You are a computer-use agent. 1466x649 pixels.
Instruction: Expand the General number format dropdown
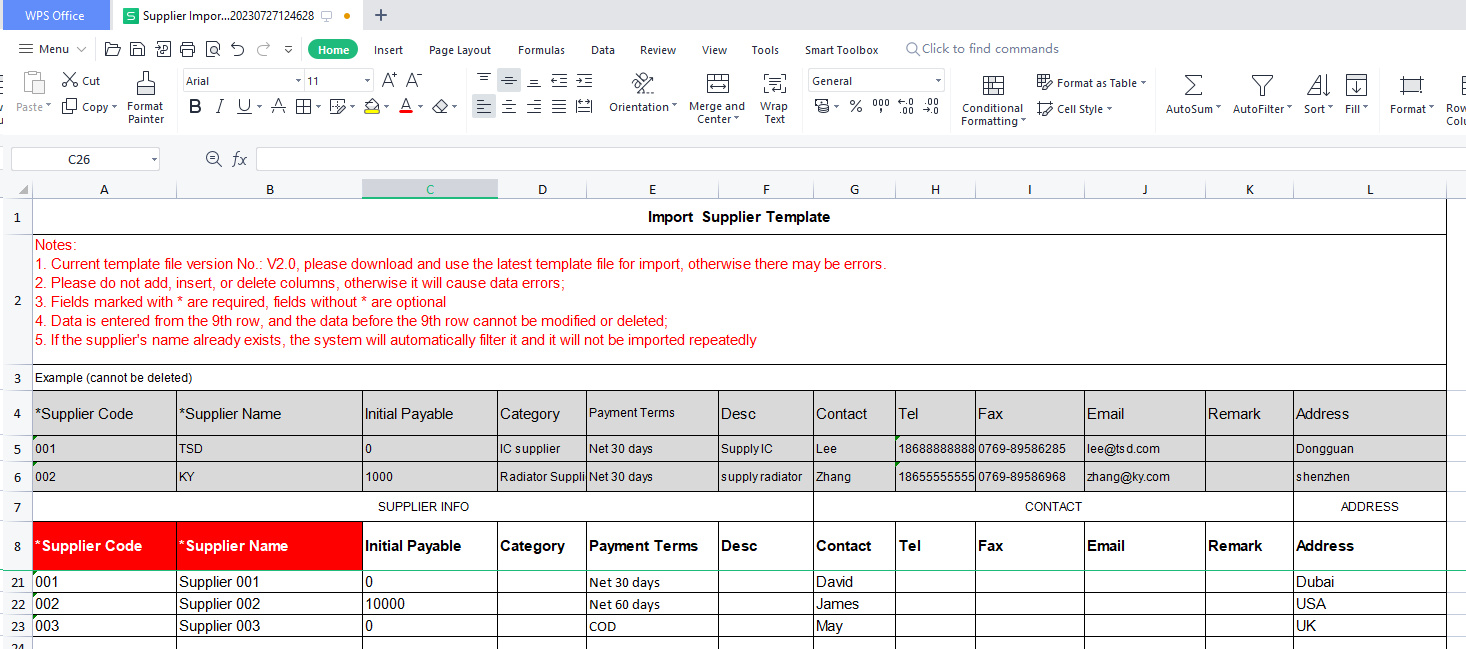click(938, 81)
